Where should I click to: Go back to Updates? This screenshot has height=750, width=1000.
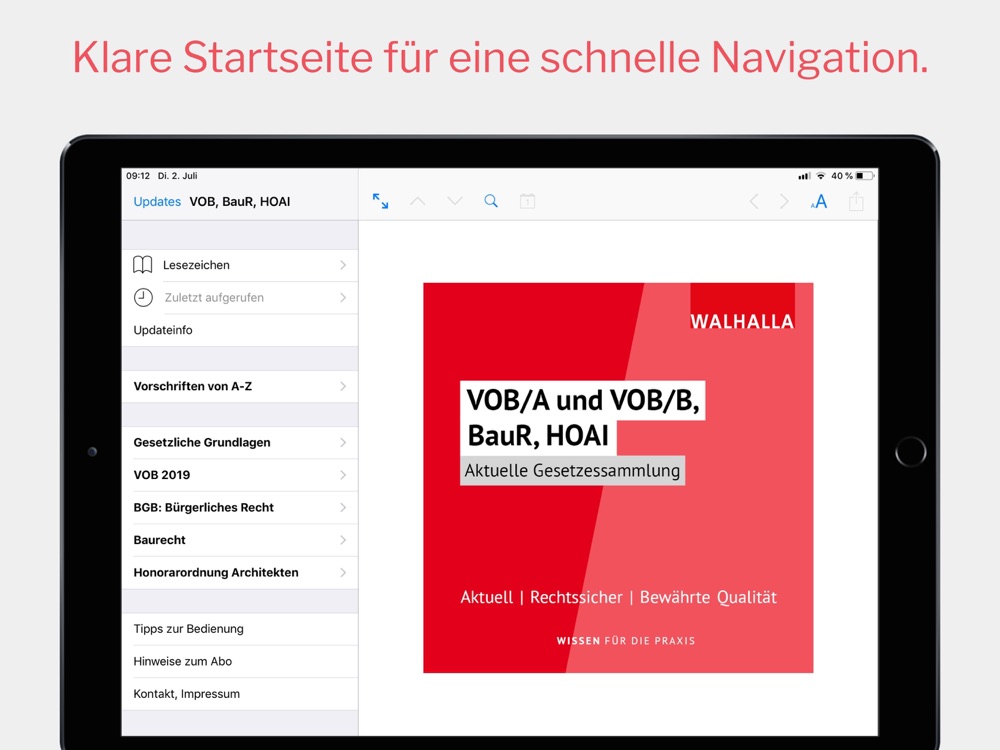(157, 202)
